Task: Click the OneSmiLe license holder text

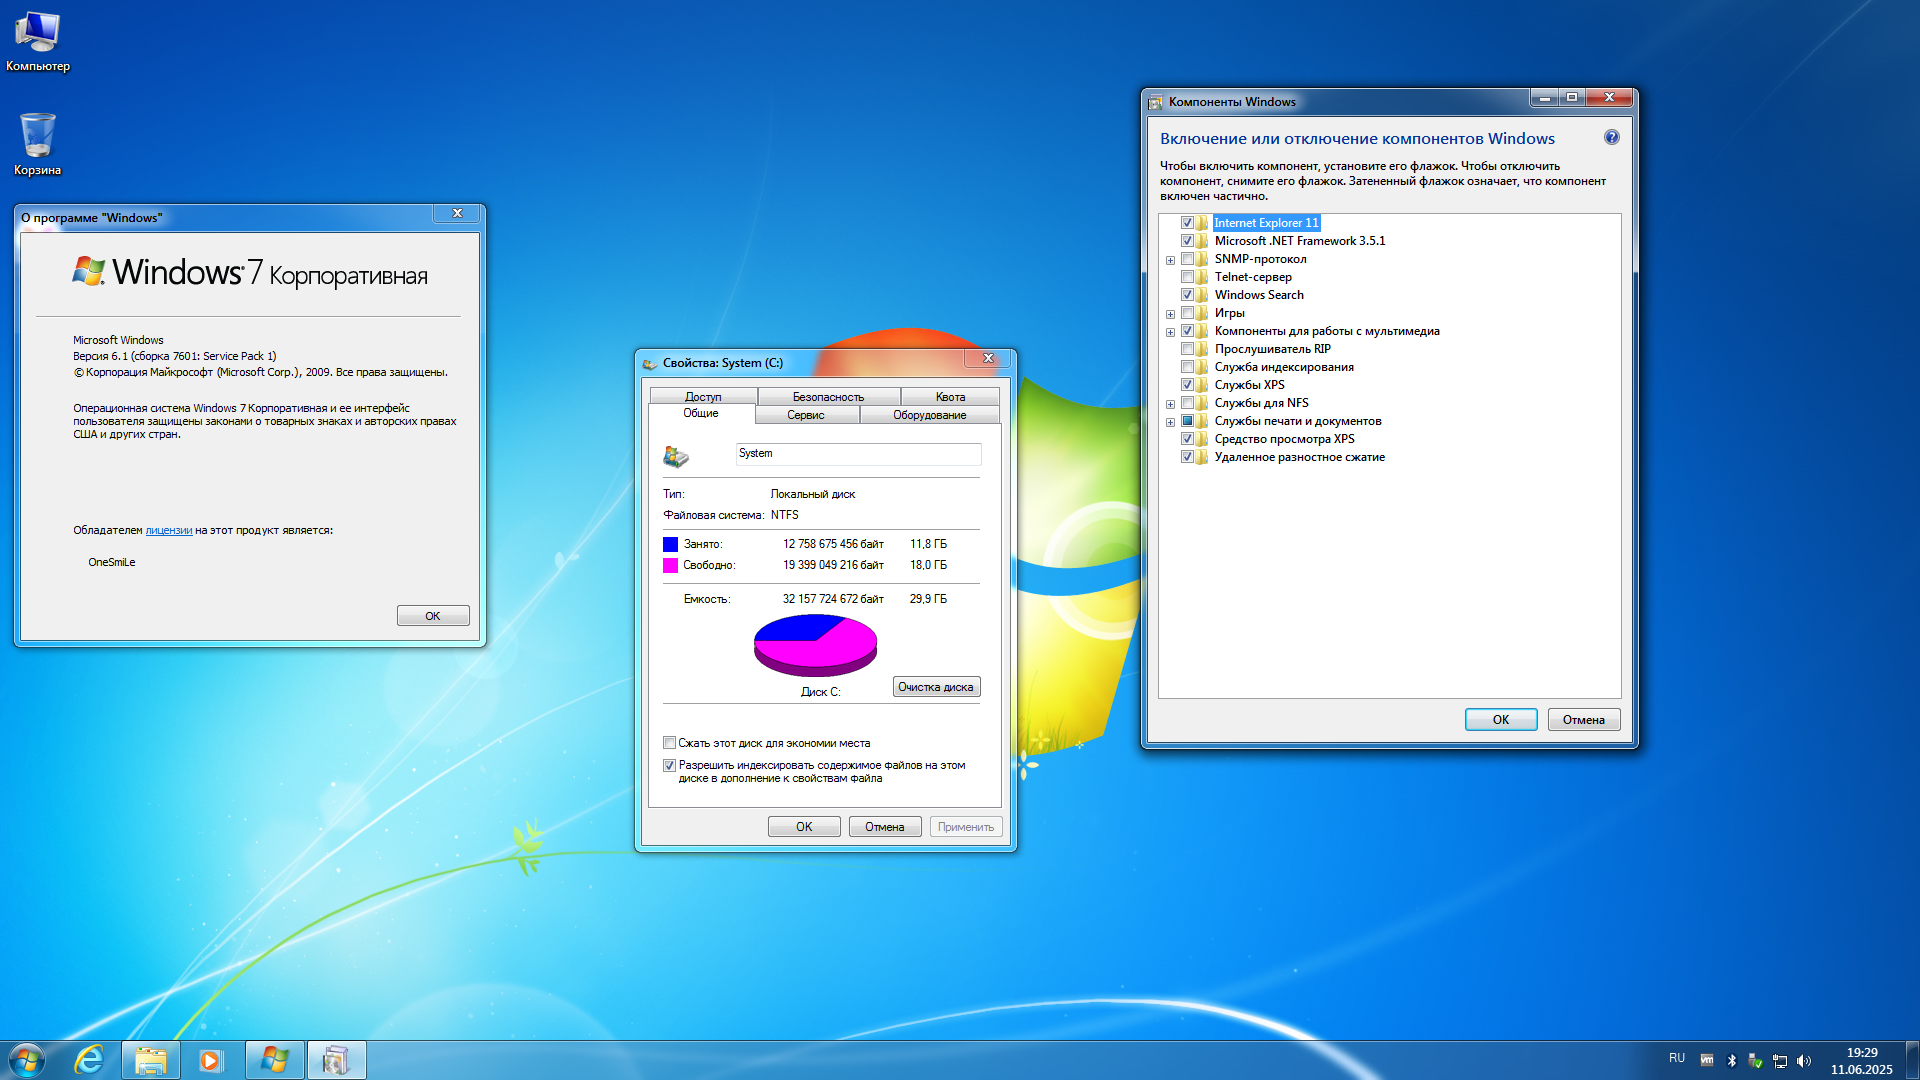Action: (112, 562)
